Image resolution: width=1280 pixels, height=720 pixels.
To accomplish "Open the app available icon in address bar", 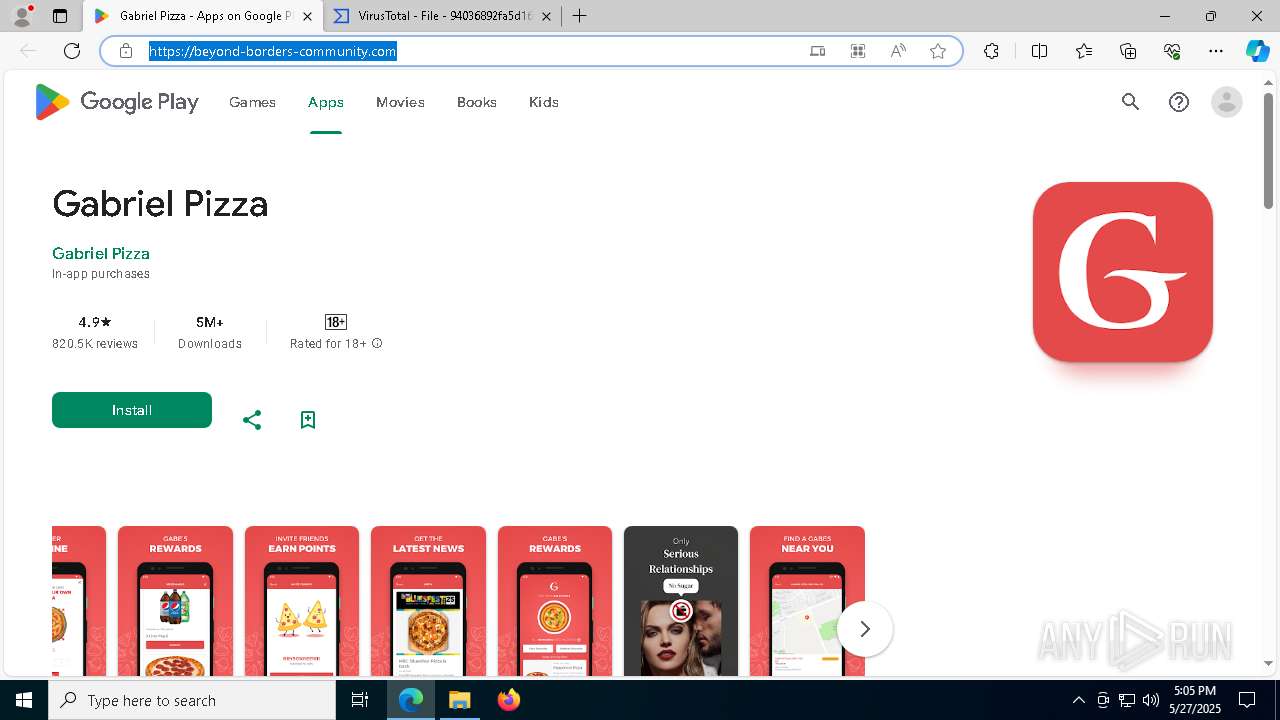I will [818, 51].
